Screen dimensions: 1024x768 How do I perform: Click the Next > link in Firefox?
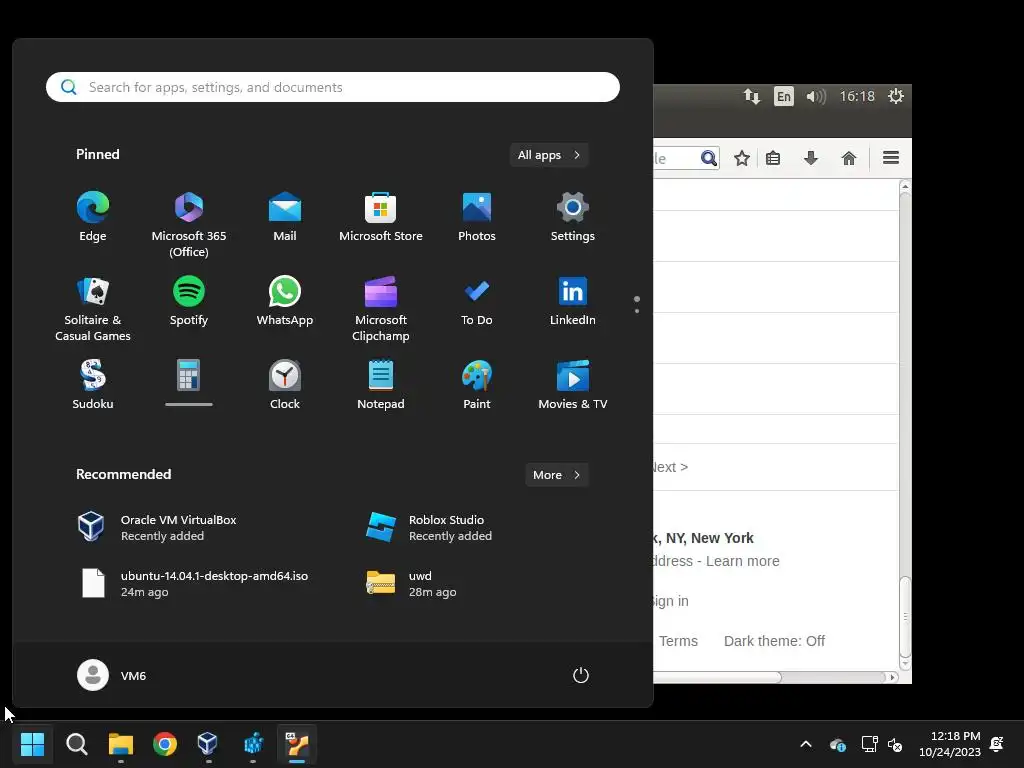(x=671, y=467)
